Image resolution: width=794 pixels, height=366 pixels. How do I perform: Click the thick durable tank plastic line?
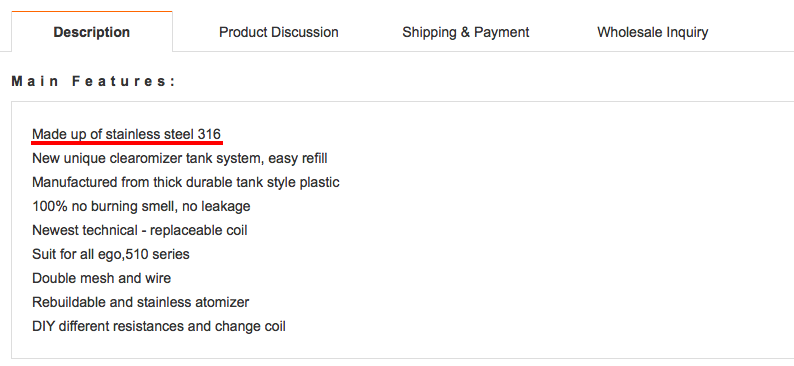(x=186, y=182)
